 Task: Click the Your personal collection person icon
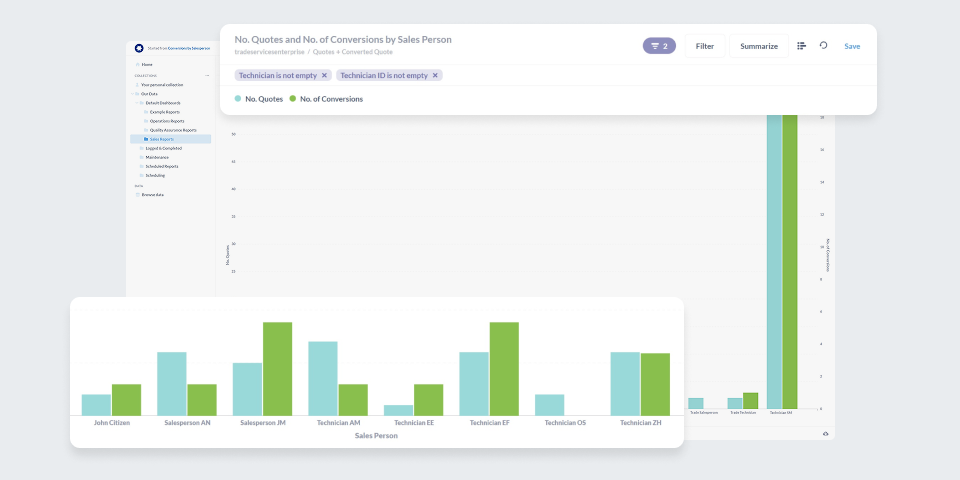coord(137,84)
